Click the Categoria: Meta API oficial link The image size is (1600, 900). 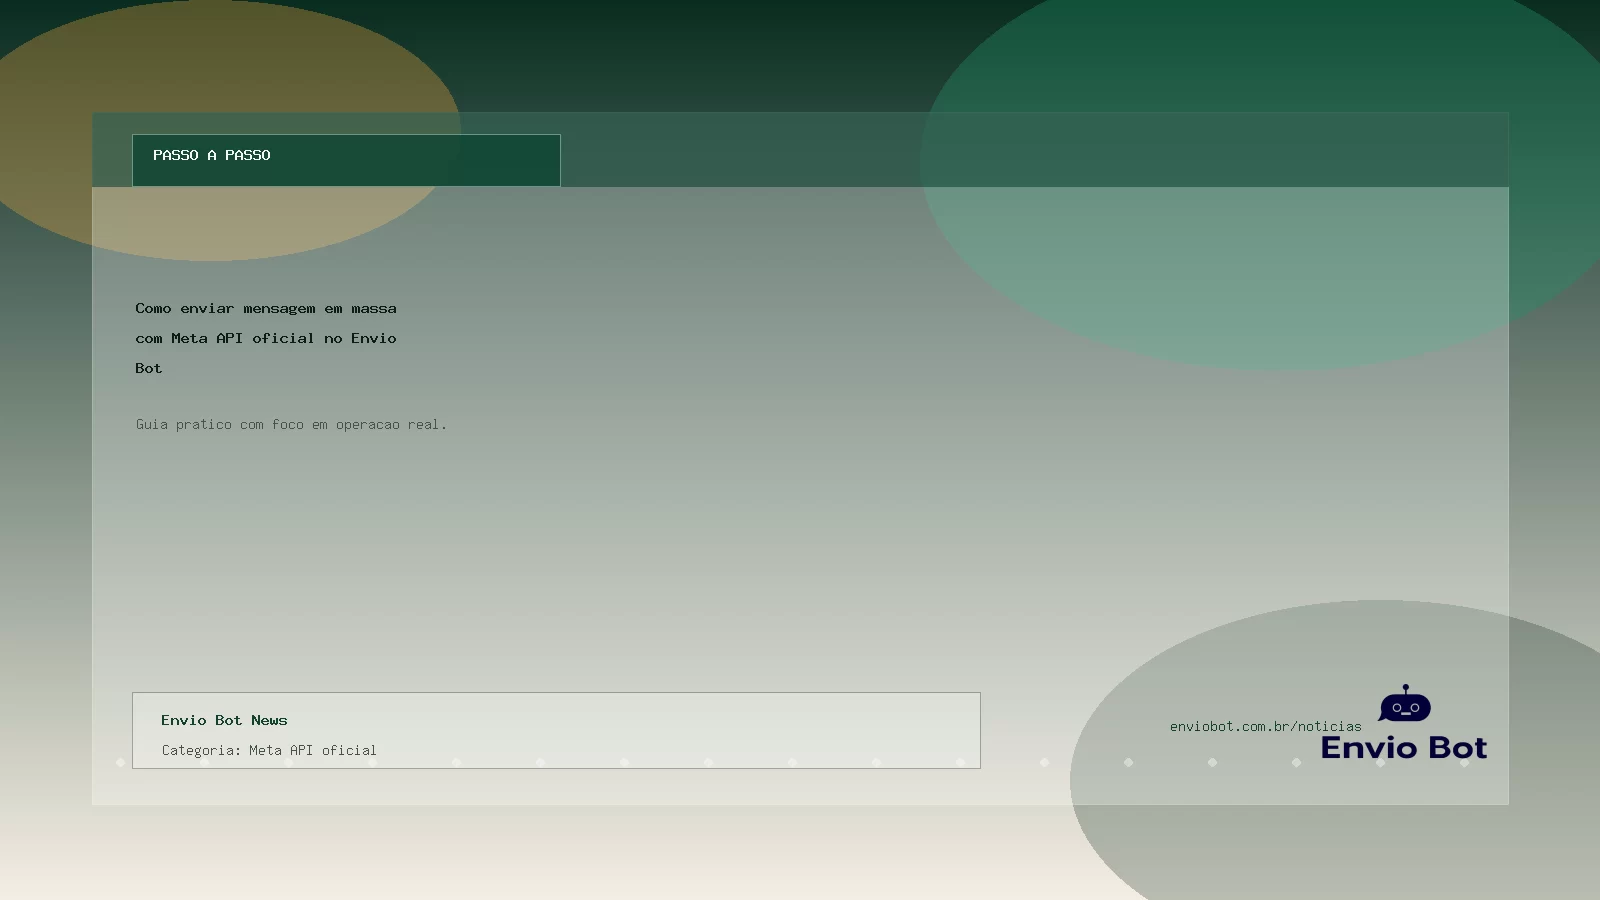point(269,749)
